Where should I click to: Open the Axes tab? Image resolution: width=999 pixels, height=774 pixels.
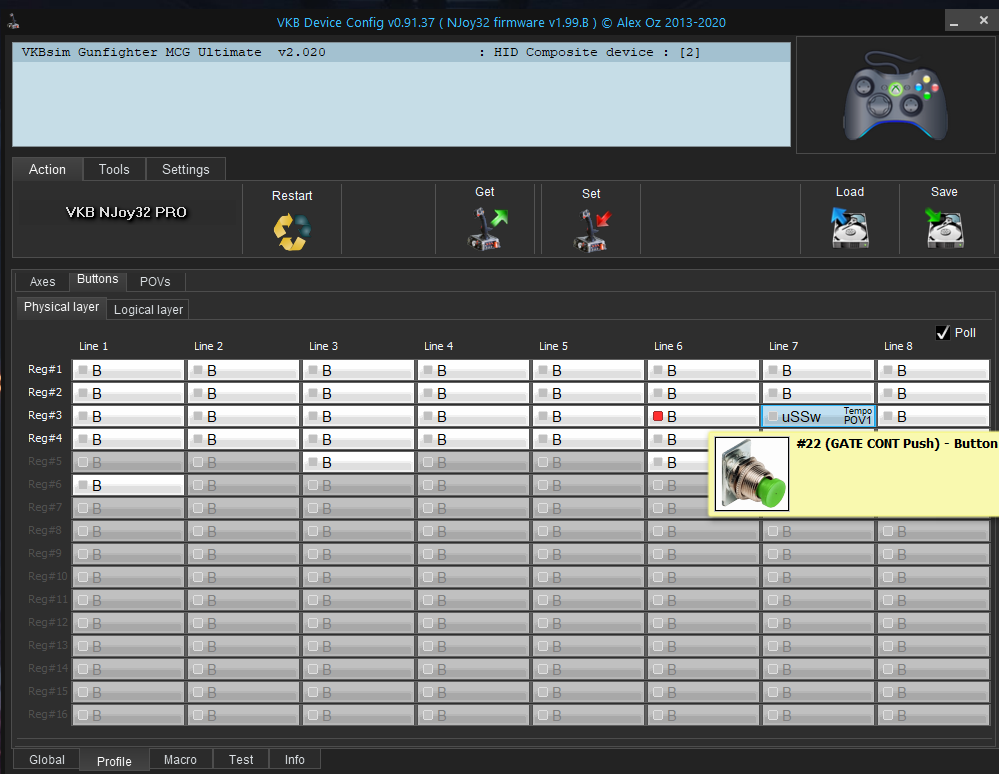tap(43, 282)
